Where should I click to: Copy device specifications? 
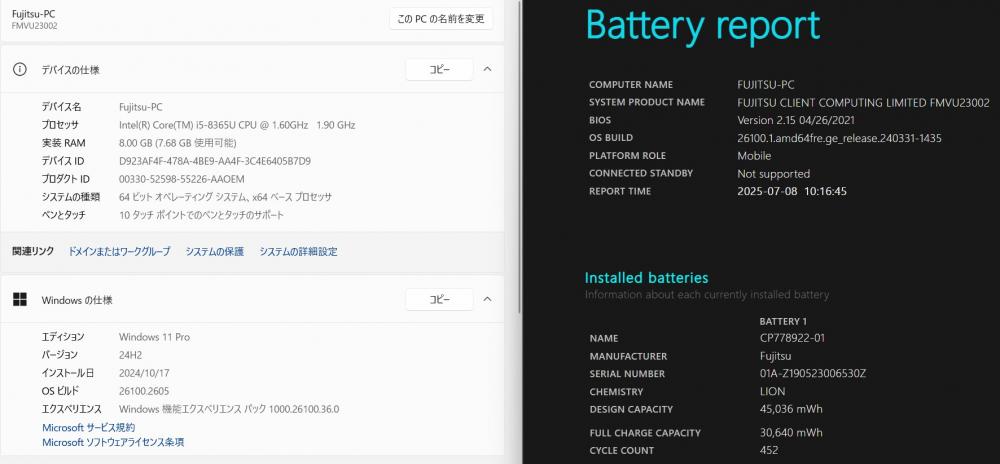pos(439,69)
